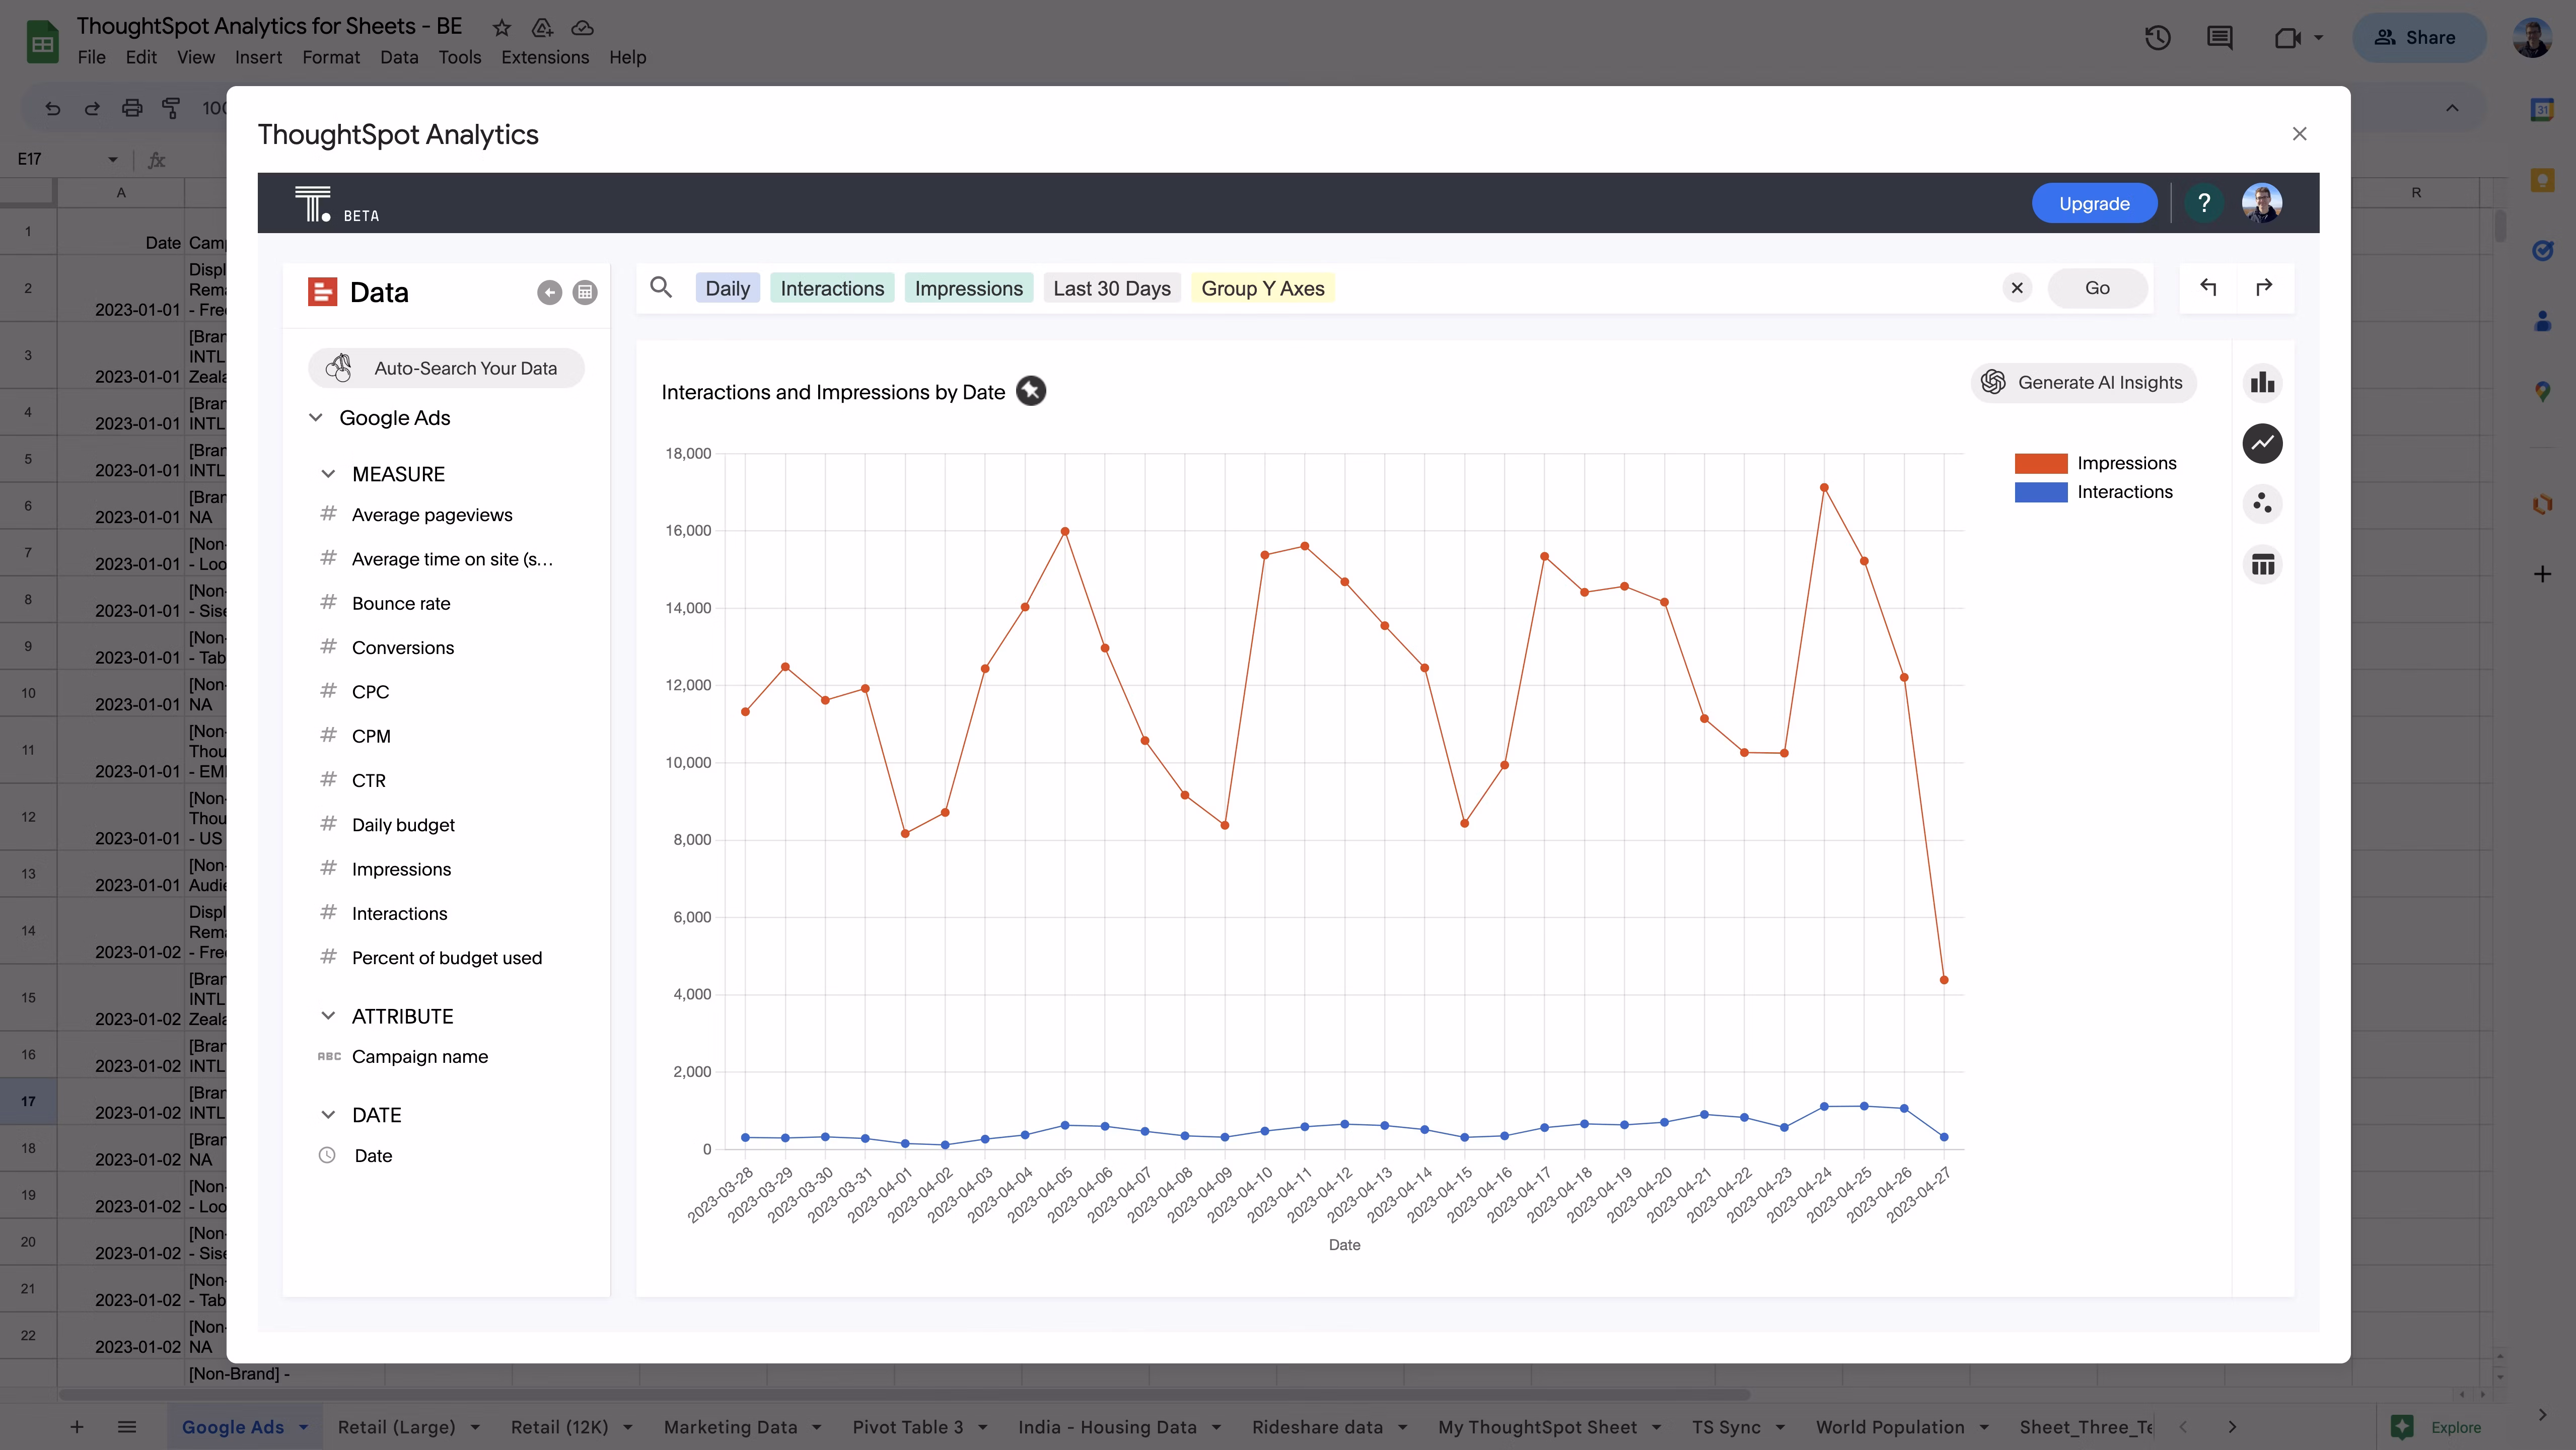Add Average pageviews measure to search
Viewport: 2576px width, 1450px height.
432,514
